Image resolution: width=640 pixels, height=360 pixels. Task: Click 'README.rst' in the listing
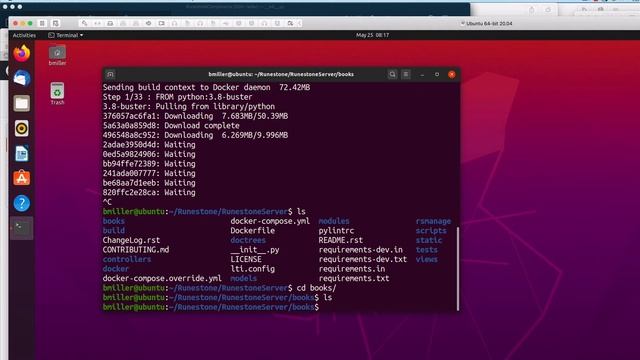pos(340,240)
